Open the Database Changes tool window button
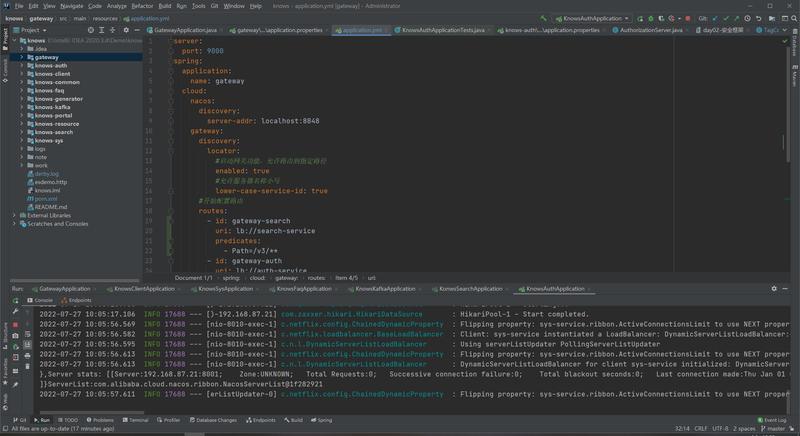800x436 pixels. coord(213,420)
